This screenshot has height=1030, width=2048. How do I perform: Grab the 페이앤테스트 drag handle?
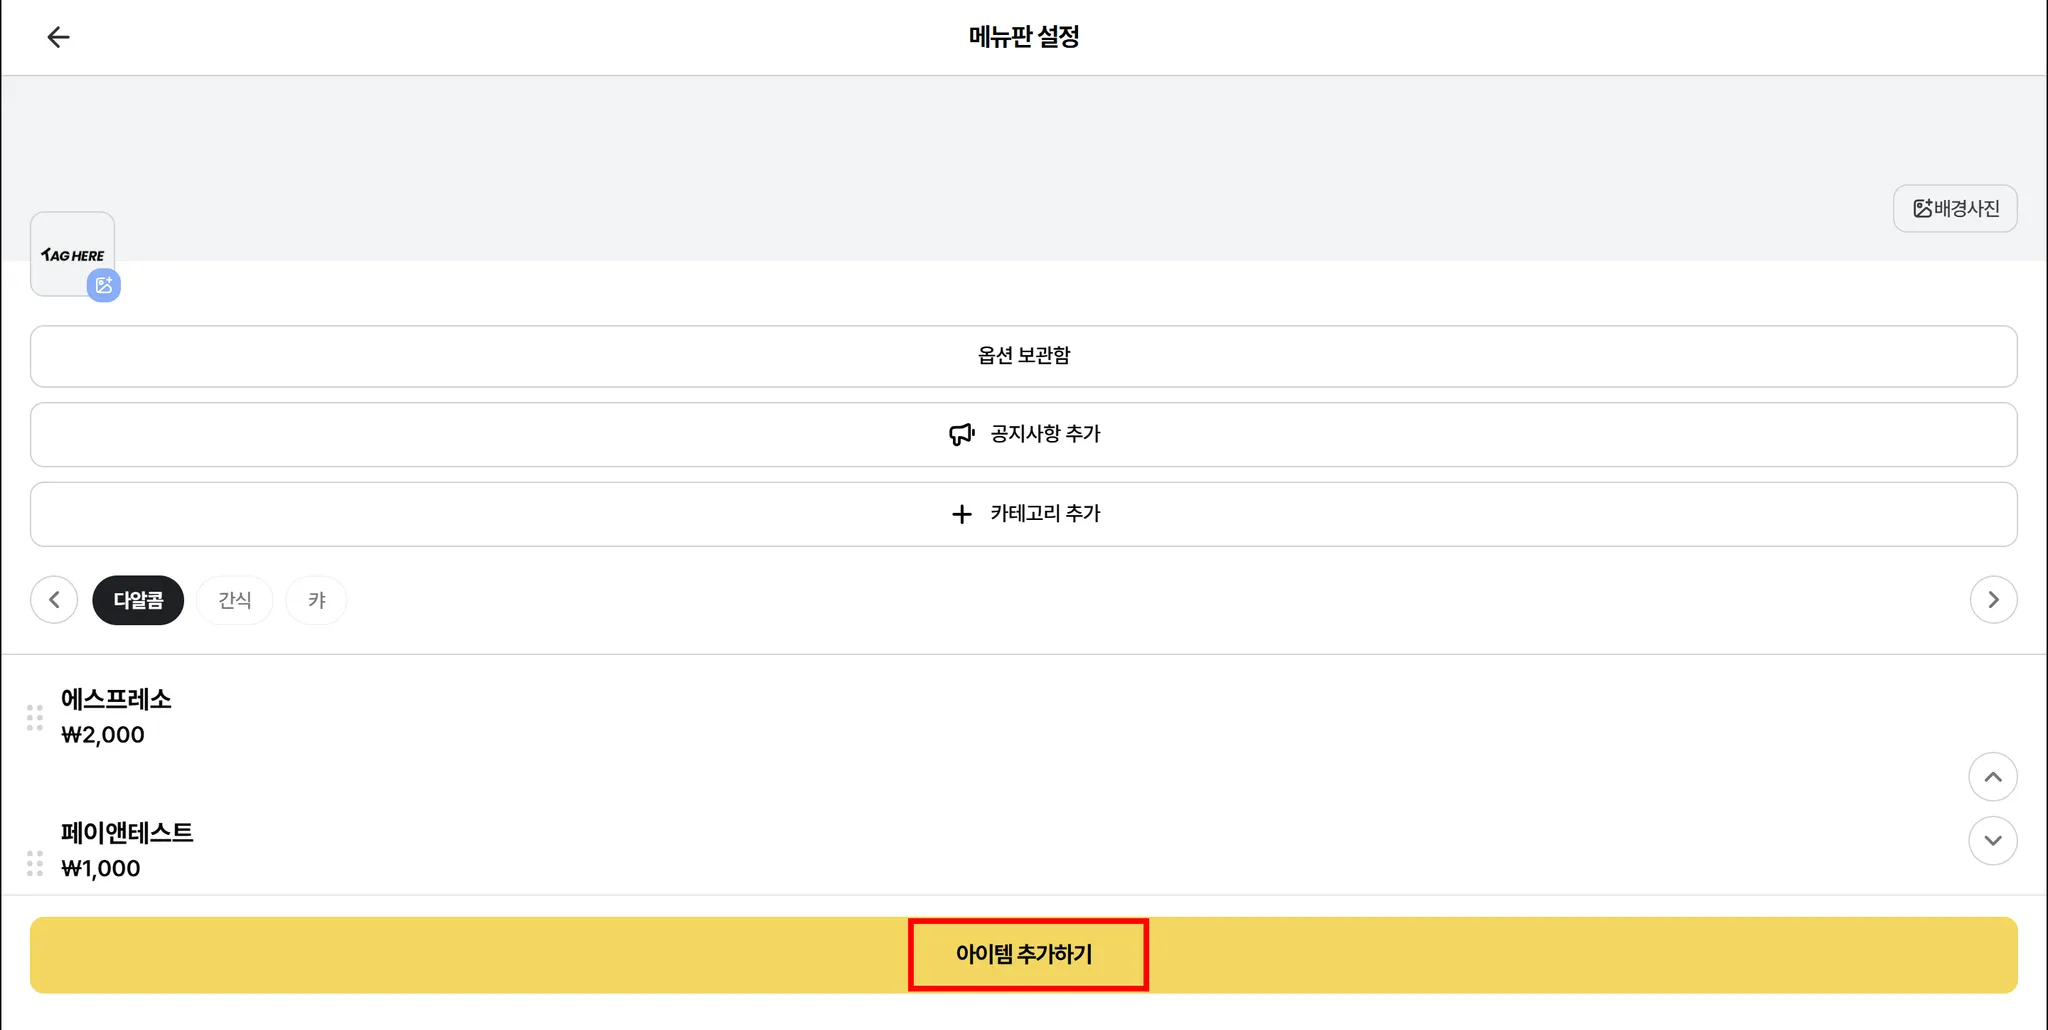click(x=35, y=863)
